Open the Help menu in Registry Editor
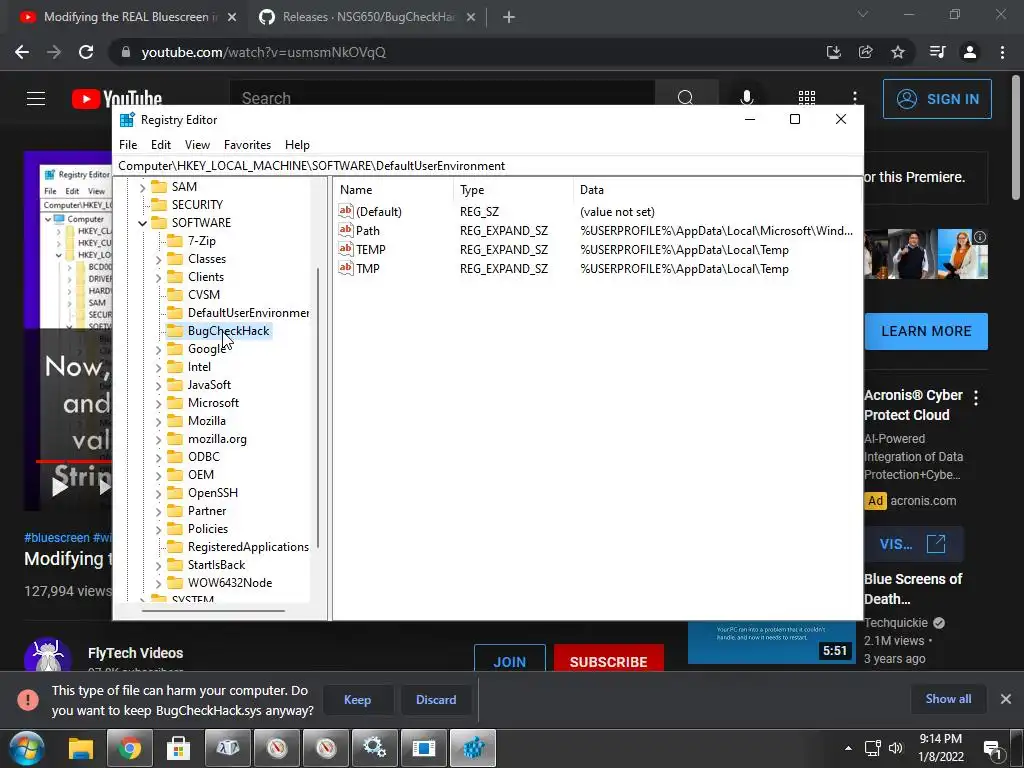Image resolution: width=1024 pixels, height=768 pixels. 297,145
